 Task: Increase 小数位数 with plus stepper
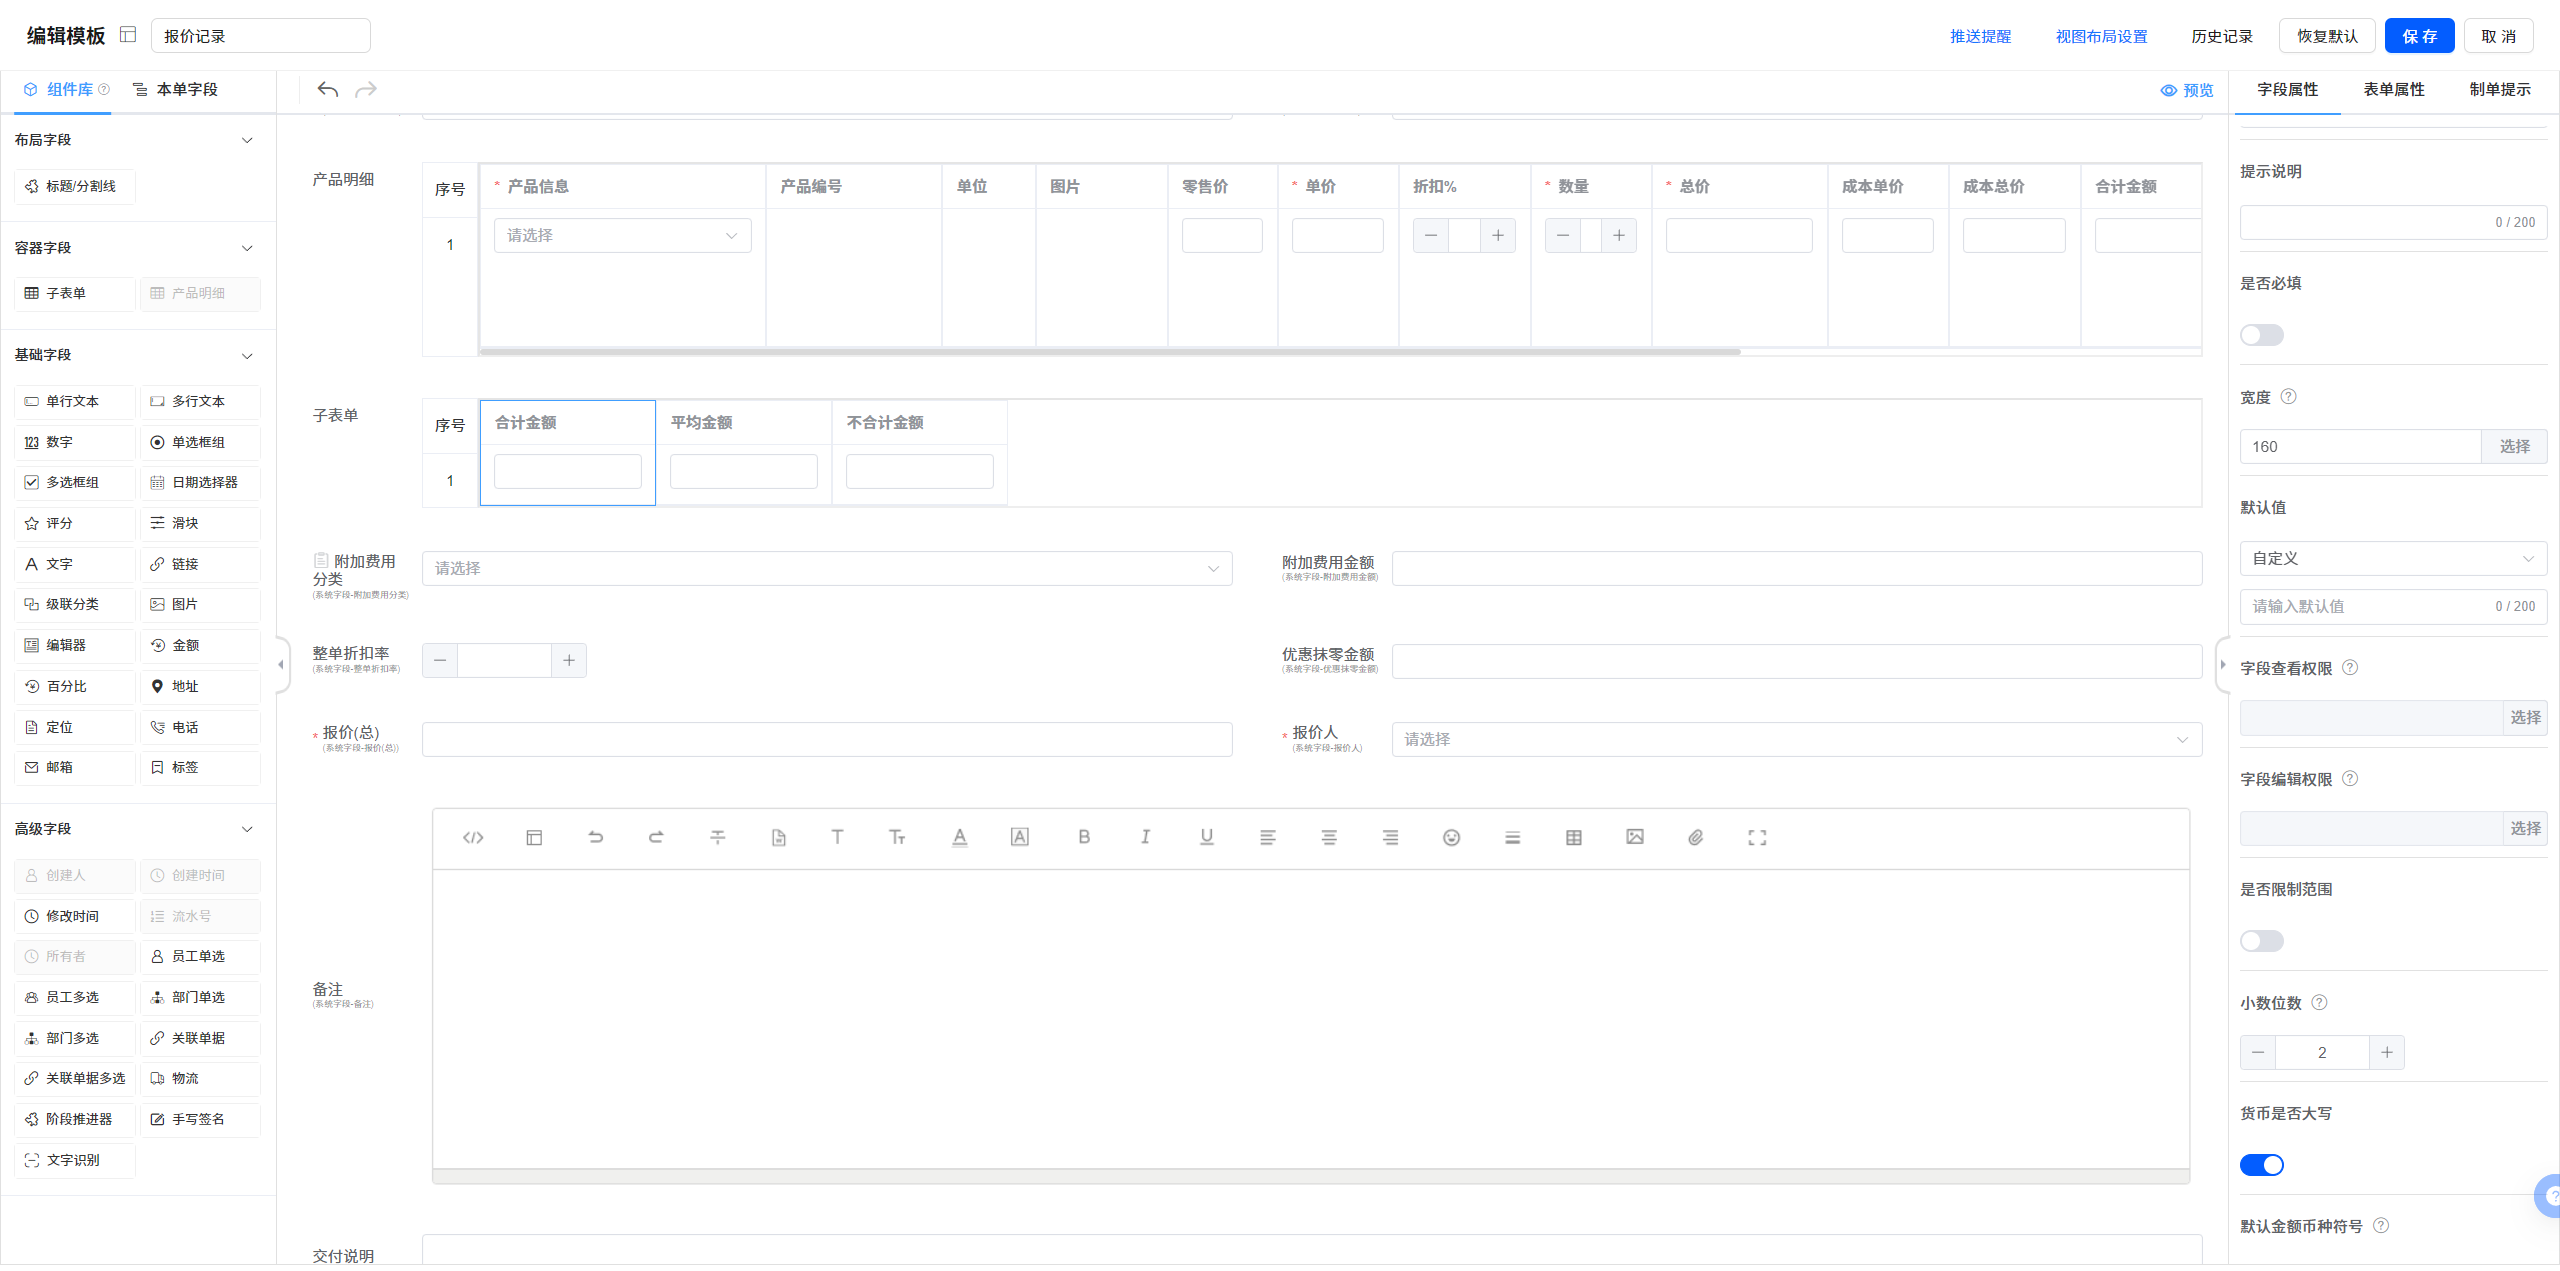point(2386,1052)
